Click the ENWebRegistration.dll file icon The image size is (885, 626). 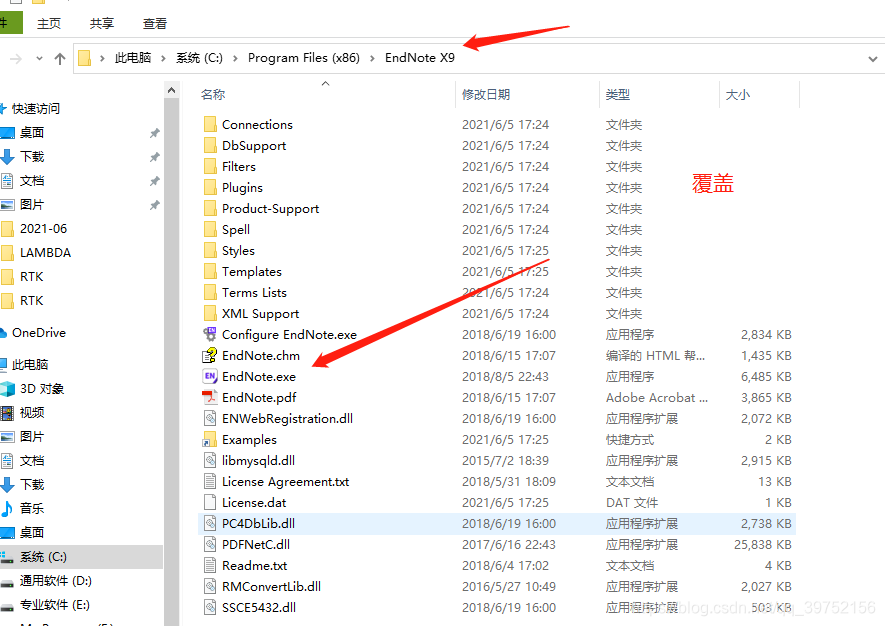pos(210,418)
